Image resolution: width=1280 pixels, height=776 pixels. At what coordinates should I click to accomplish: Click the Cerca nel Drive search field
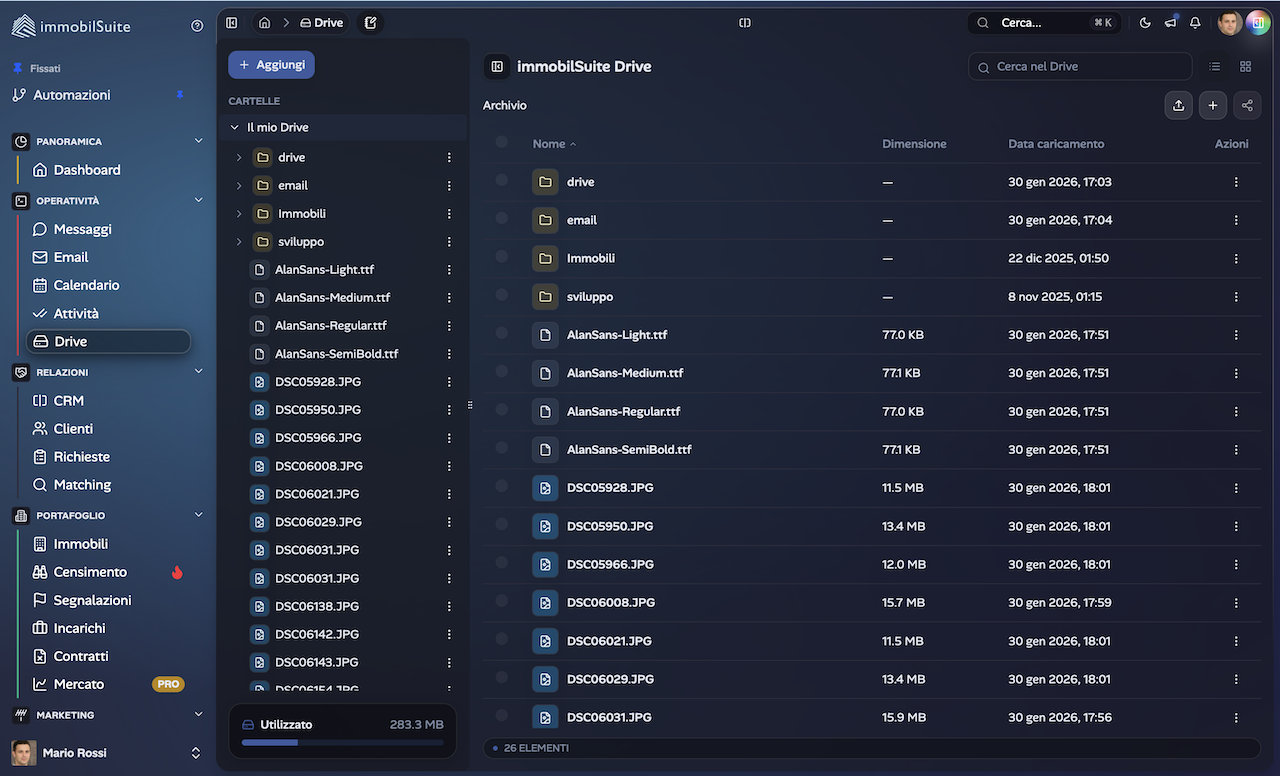(1080, 67)
